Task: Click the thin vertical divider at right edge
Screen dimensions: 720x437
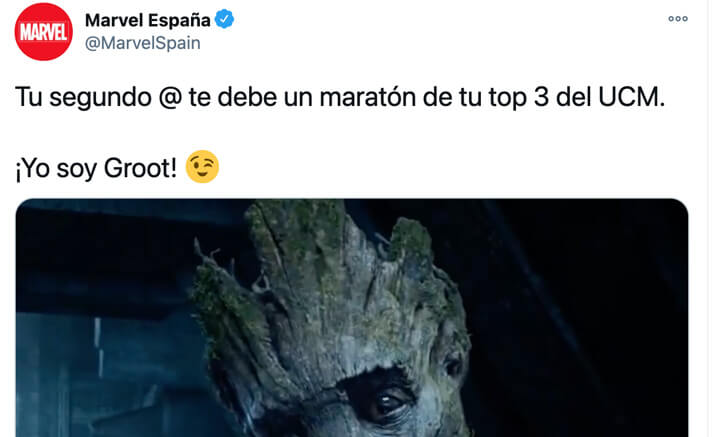Action: [x=708, y=218]
